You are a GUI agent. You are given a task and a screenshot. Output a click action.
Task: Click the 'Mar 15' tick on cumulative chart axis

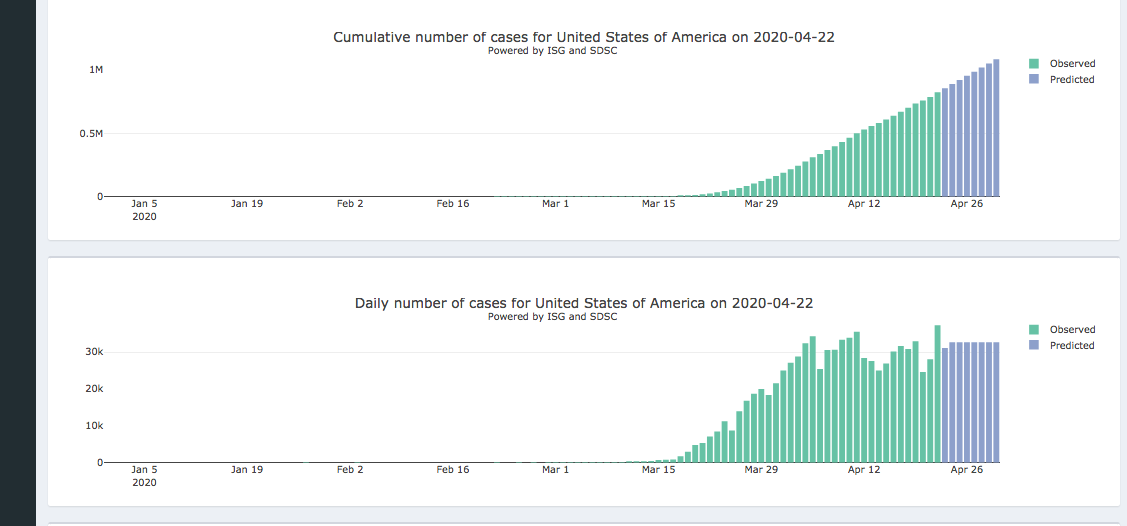(658, 204)
